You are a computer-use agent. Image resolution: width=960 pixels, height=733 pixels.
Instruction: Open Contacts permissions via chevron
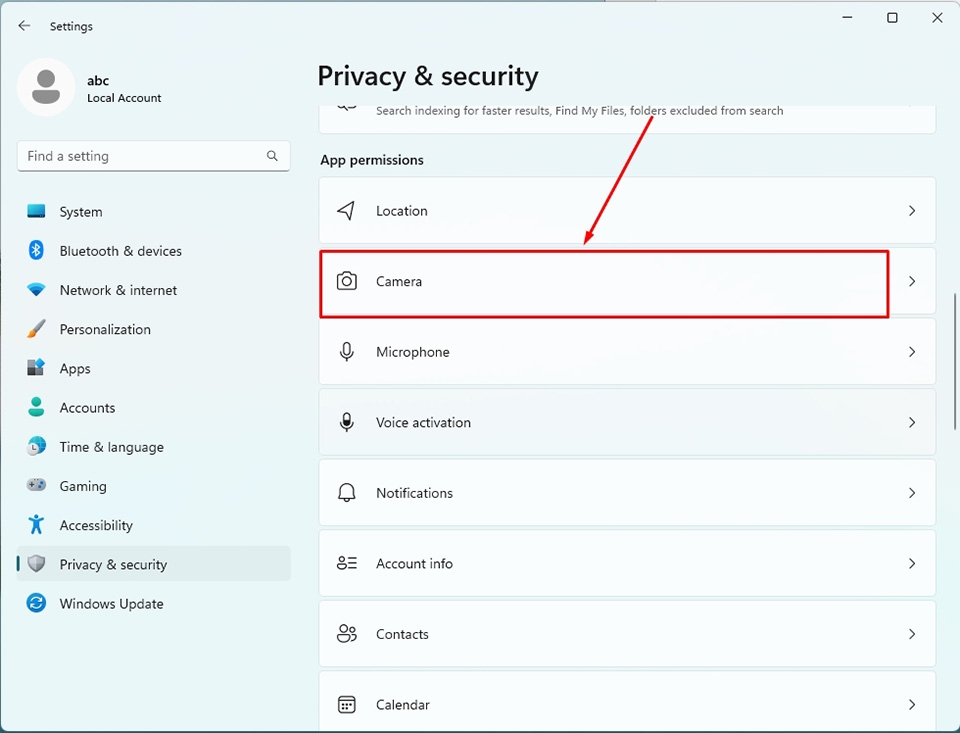tap(912, 634)
